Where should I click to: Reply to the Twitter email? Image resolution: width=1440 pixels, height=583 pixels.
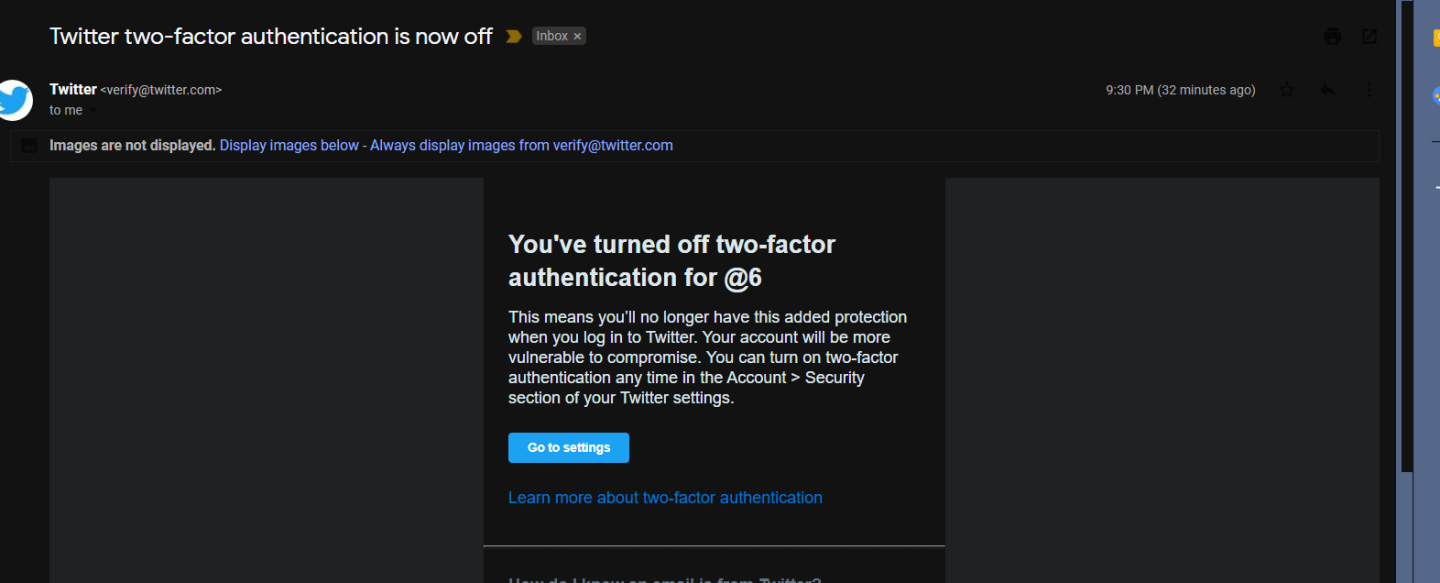[1328, 90]
